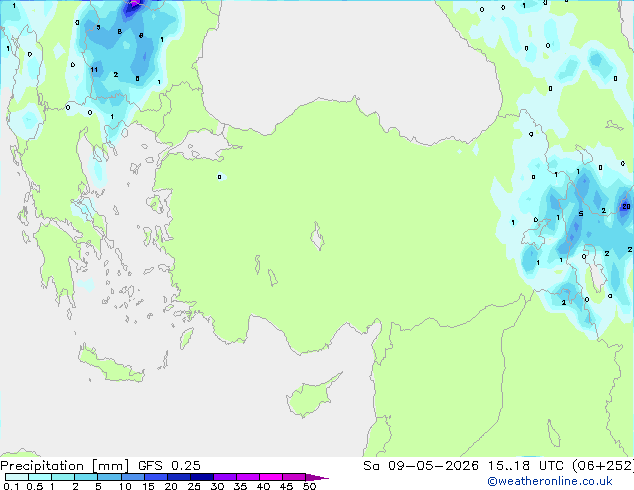634x490 pixels.
Task: Select the 25–30 mm navy legend swatch
Action: click(x=201, y=477)
